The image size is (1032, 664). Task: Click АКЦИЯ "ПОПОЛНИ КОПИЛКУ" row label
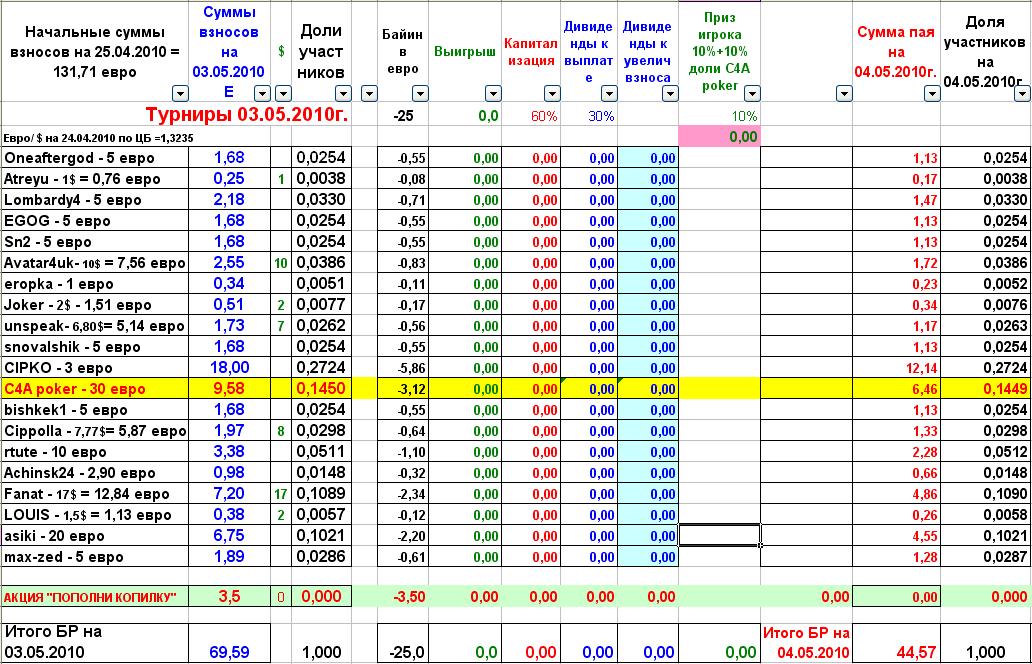[95, 597]
